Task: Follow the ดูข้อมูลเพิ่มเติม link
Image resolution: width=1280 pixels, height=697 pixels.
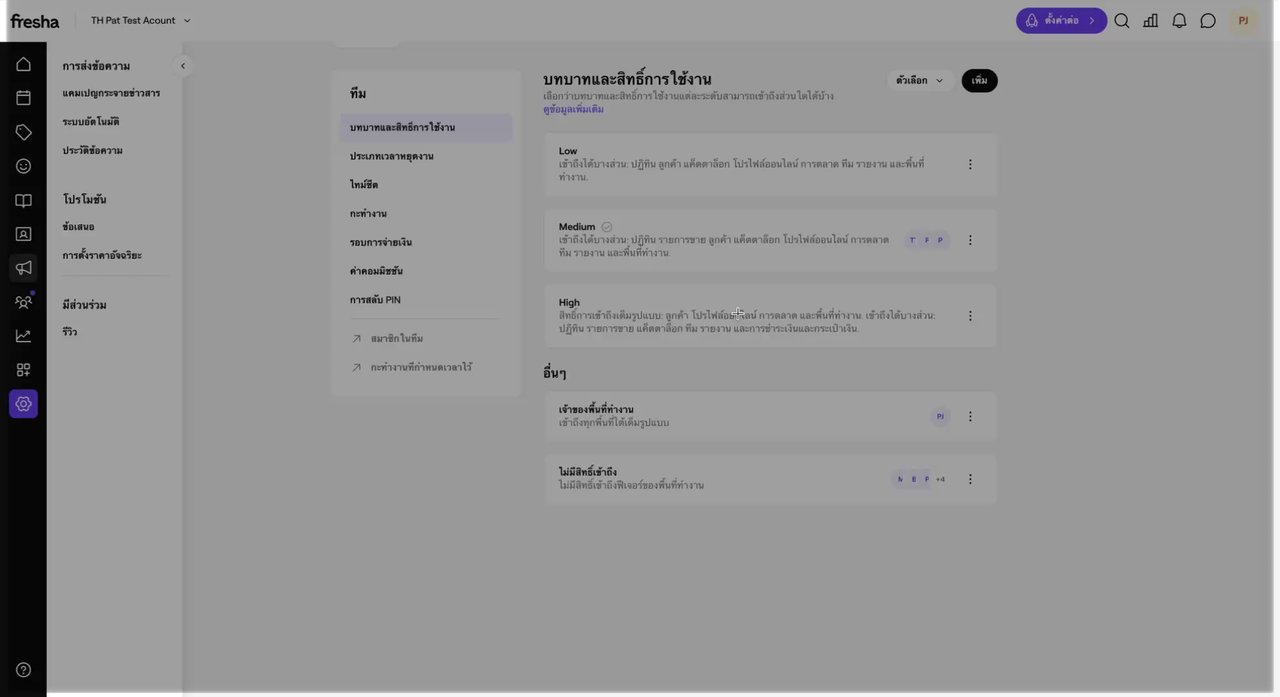Action: click(x=573, y=109)
